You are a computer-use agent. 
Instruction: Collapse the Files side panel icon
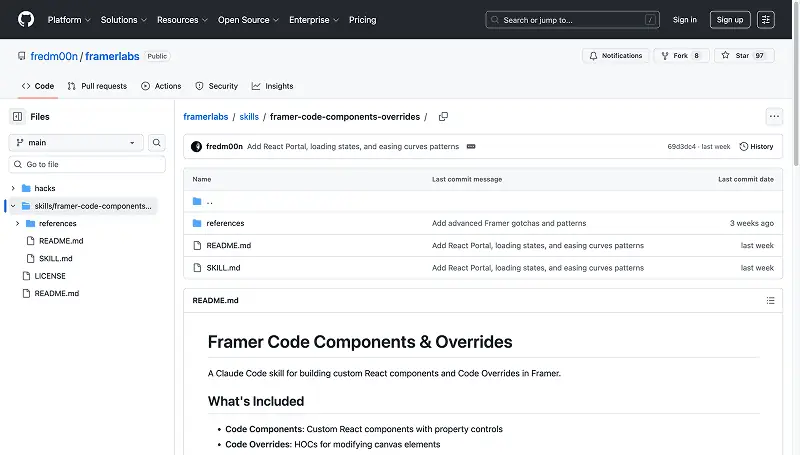pyautogui.click(x=17, y=117)
